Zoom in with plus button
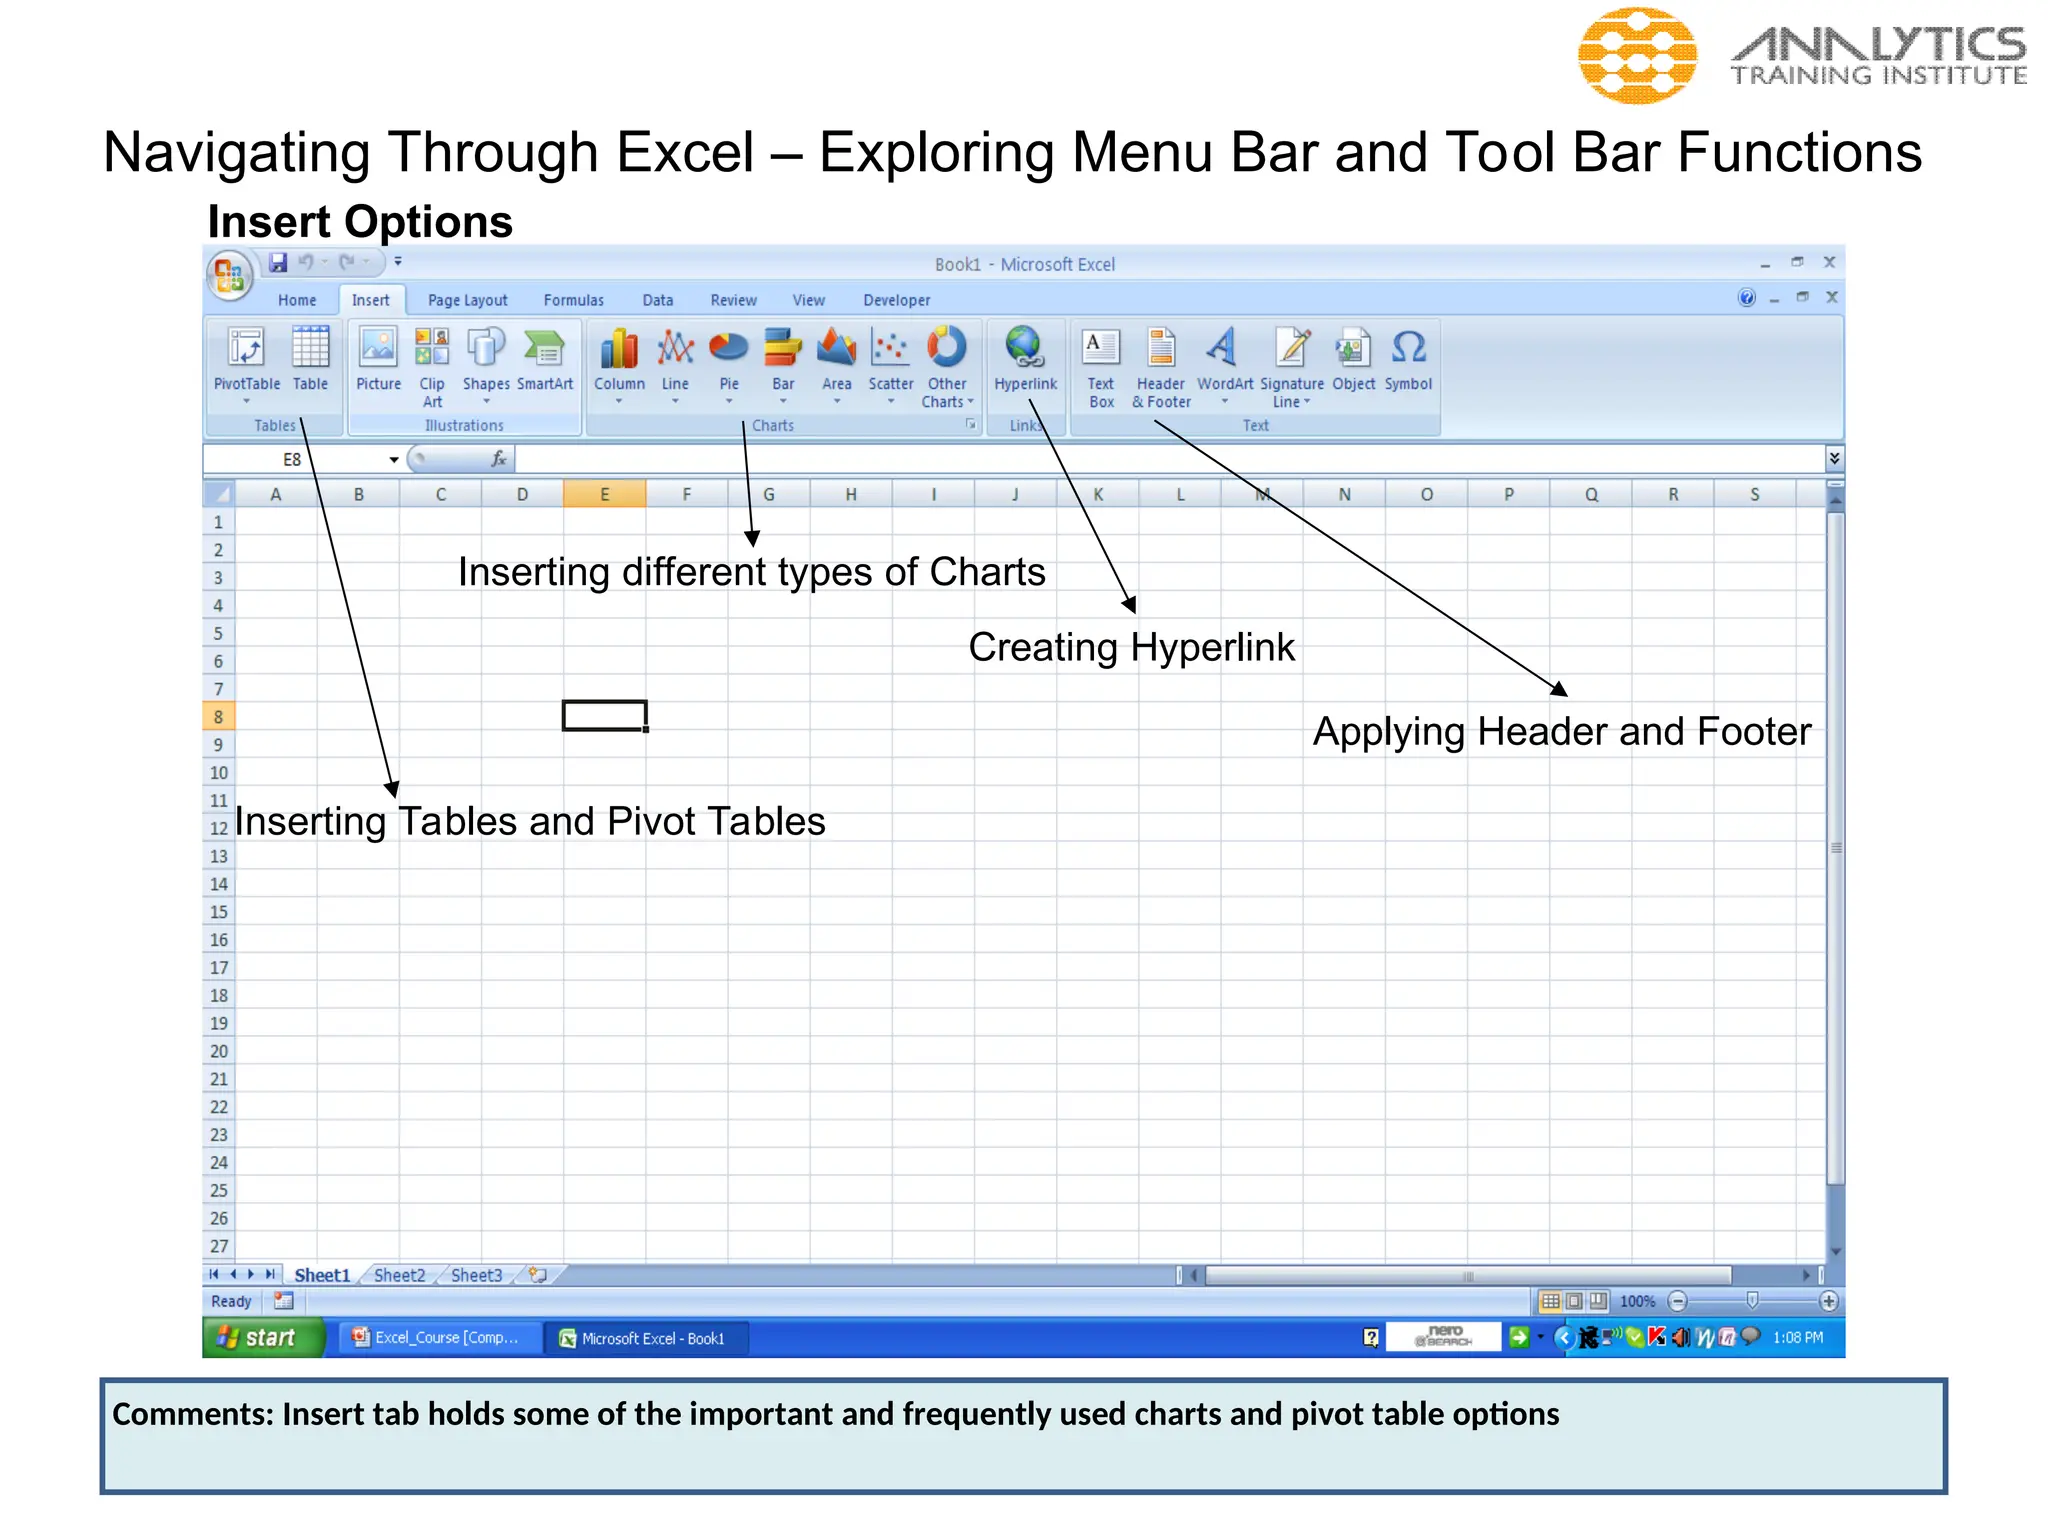Viewport: 2048px width, 1536px height. point(1828,1301)
